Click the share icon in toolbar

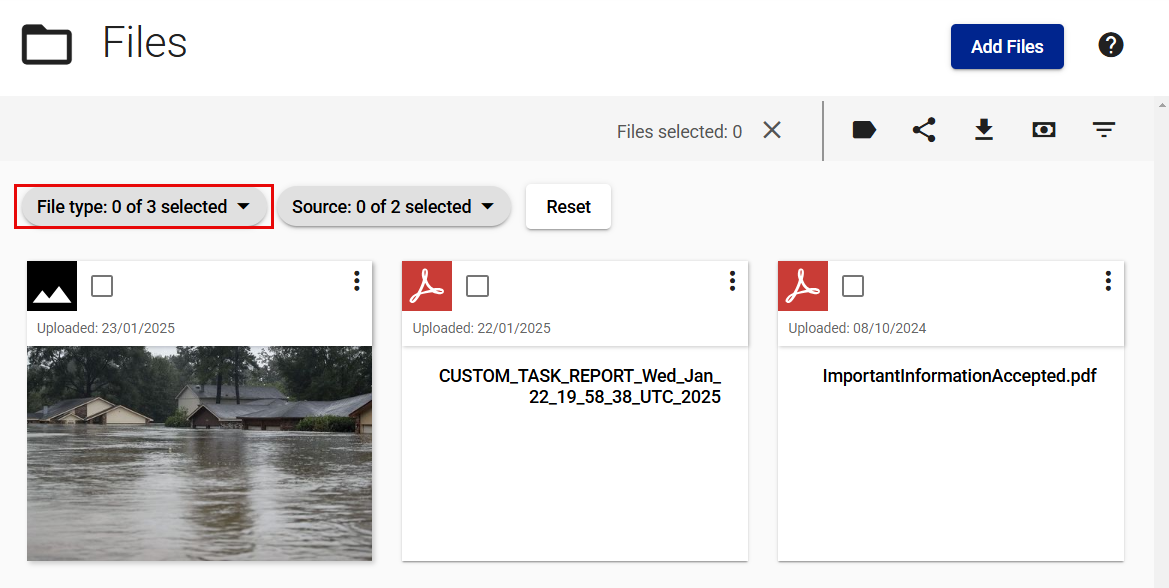(924, 130)
